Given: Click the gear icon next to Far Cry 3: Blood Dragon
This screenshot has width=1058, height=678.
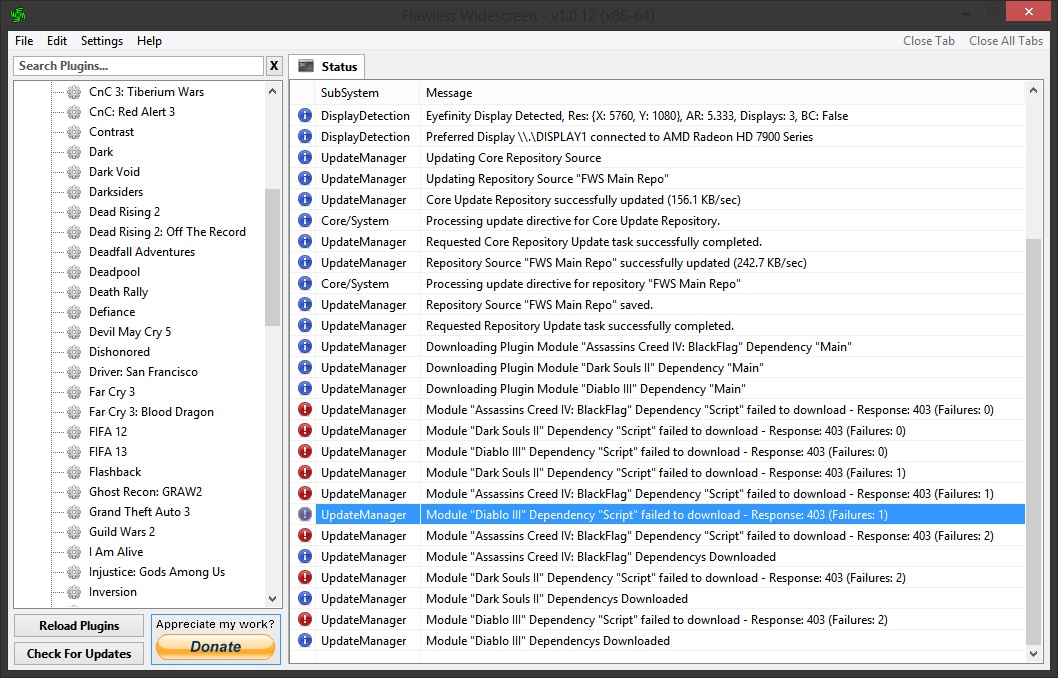Looking at the screenshot, I should click(x=74, y=412).
